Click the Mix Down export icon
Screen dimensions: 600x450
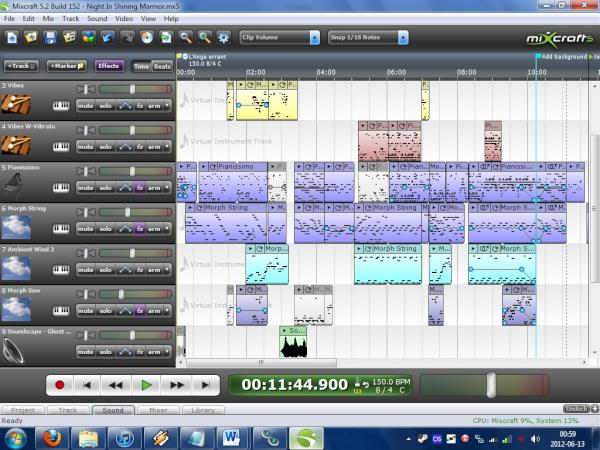coord(166,38)
